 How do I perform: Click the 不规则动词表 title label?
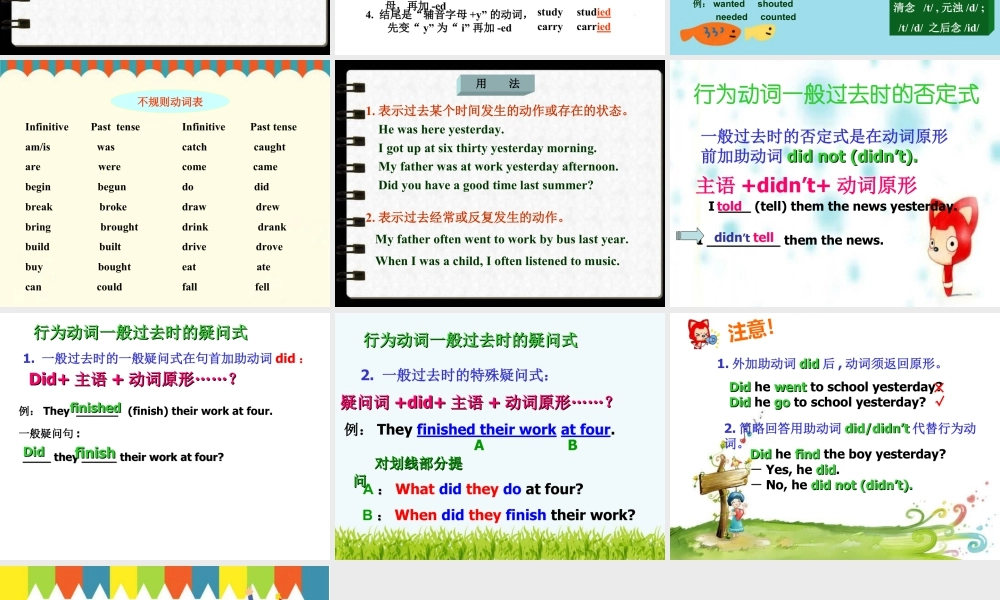[170, 100]
